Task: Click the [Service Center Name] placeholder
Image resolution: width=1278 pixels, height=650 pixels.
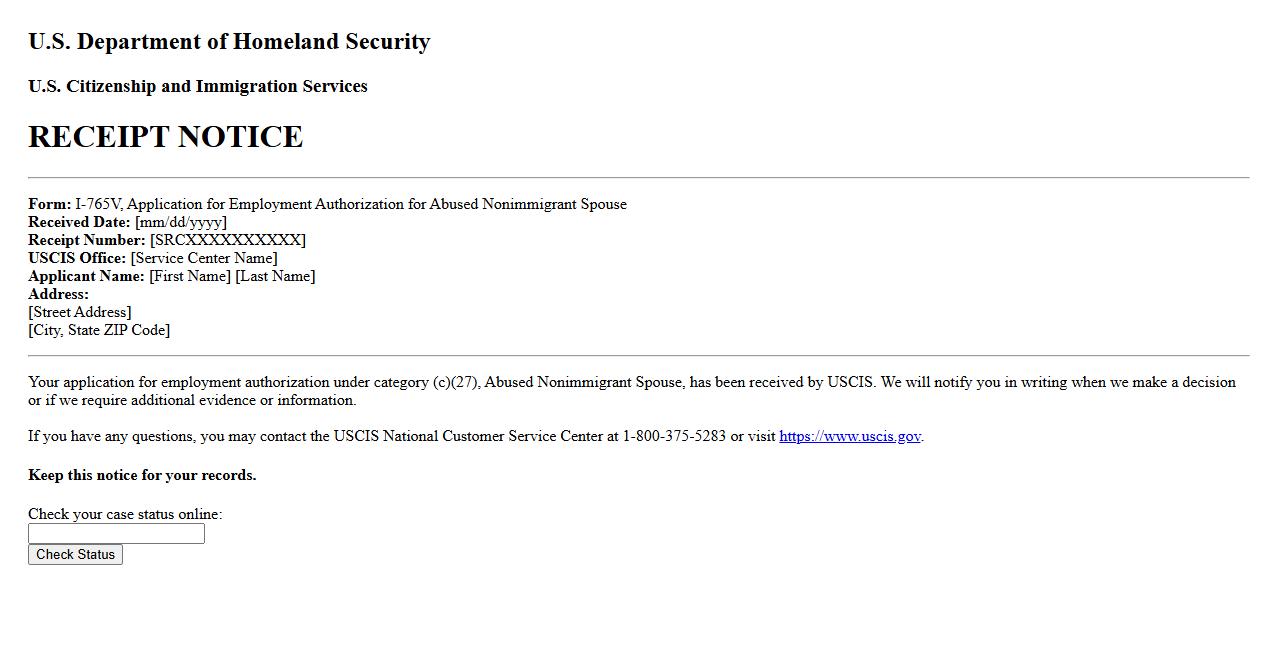Action: pos(204,258)
